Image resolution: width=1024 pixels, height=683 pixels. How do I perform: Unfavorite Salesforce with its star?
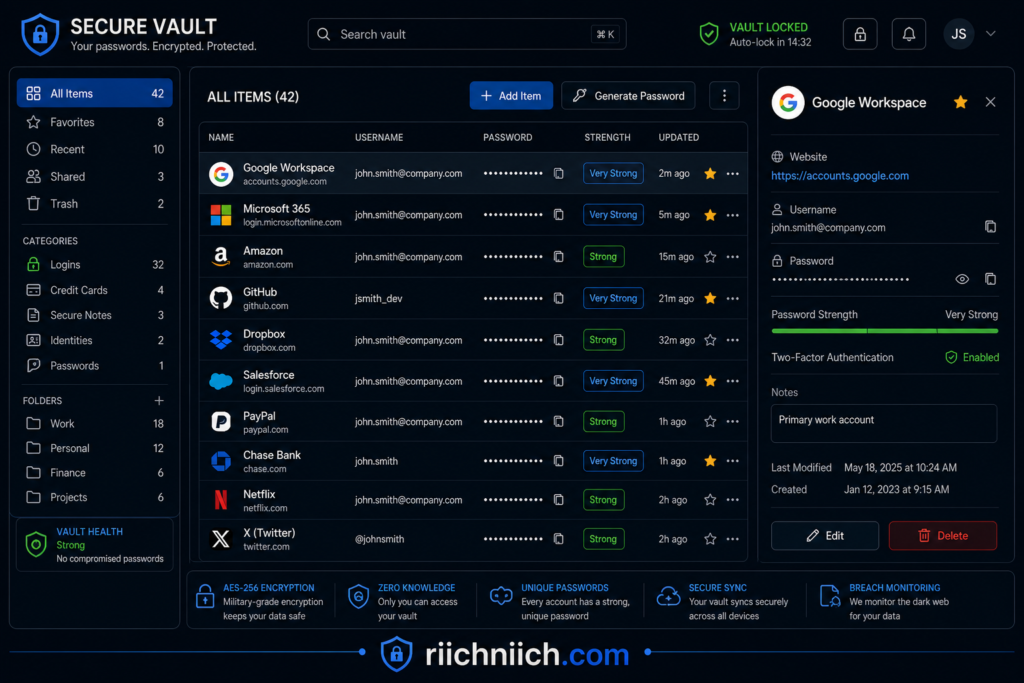(x=711, y=381)
